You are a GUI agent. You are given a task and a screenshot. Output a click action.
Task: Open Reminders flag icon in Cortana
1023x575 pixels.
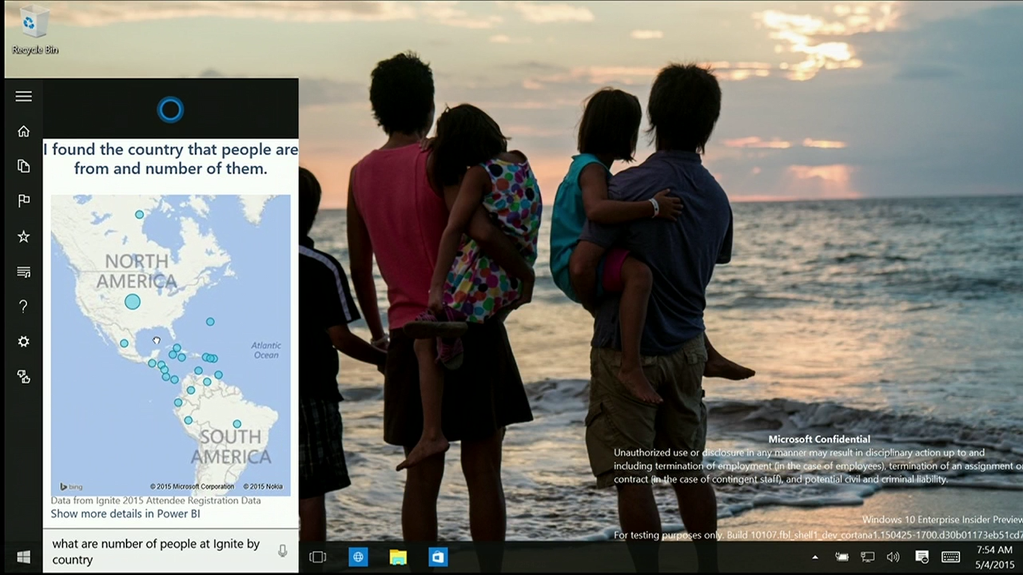coord(23,201)
